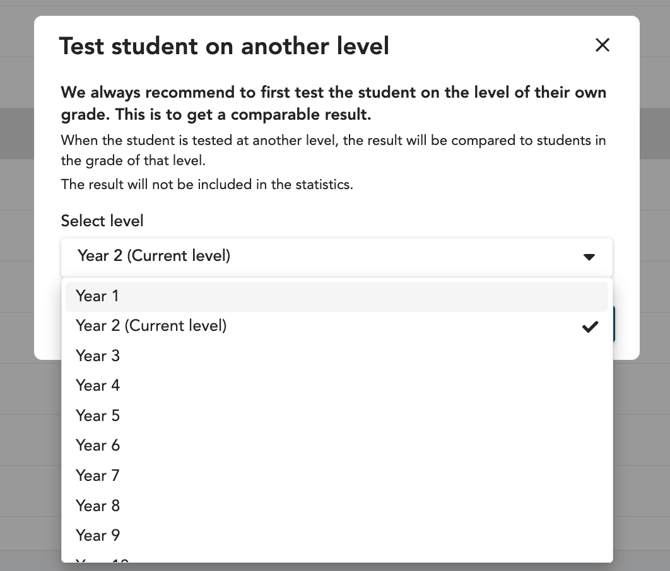Choose Year 1 from the list
The width and height of the screenshot is (670, 571).
coord(97,296)
